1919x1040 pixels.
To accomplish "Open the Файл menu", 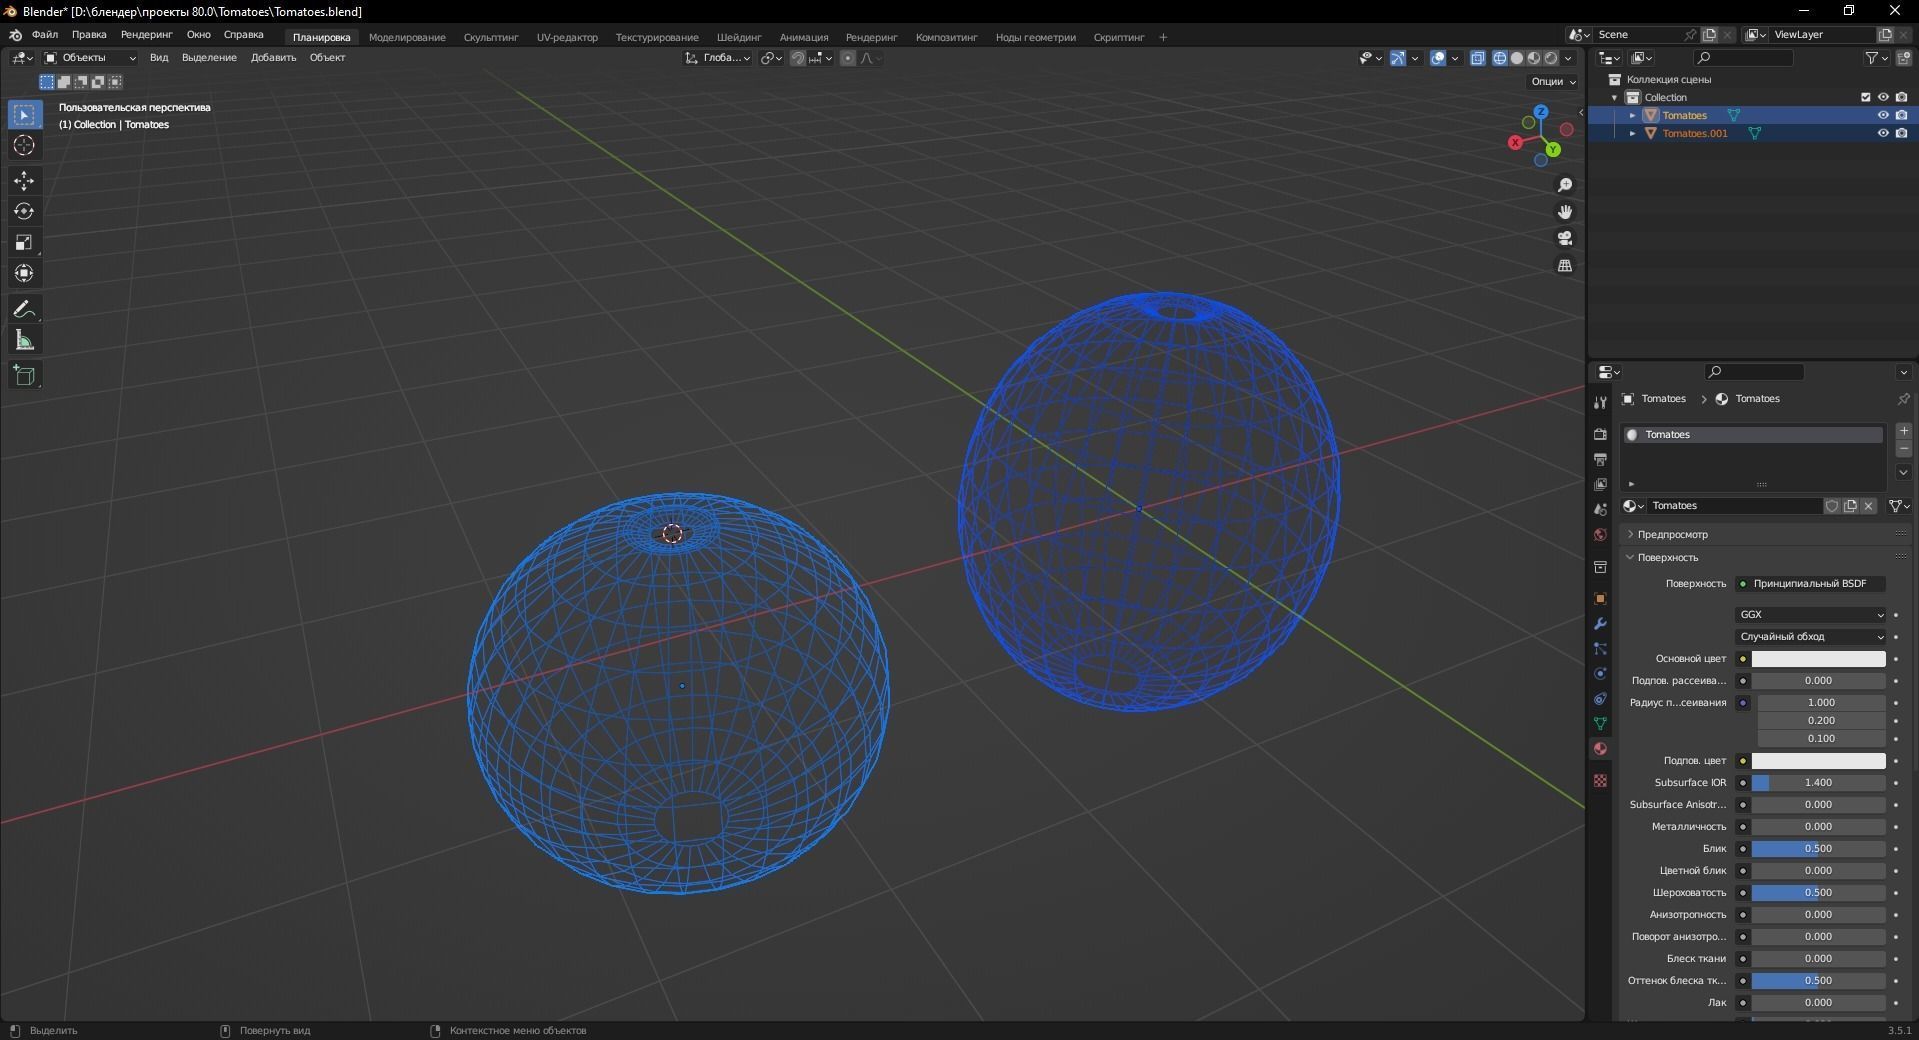I will [45, 35].
